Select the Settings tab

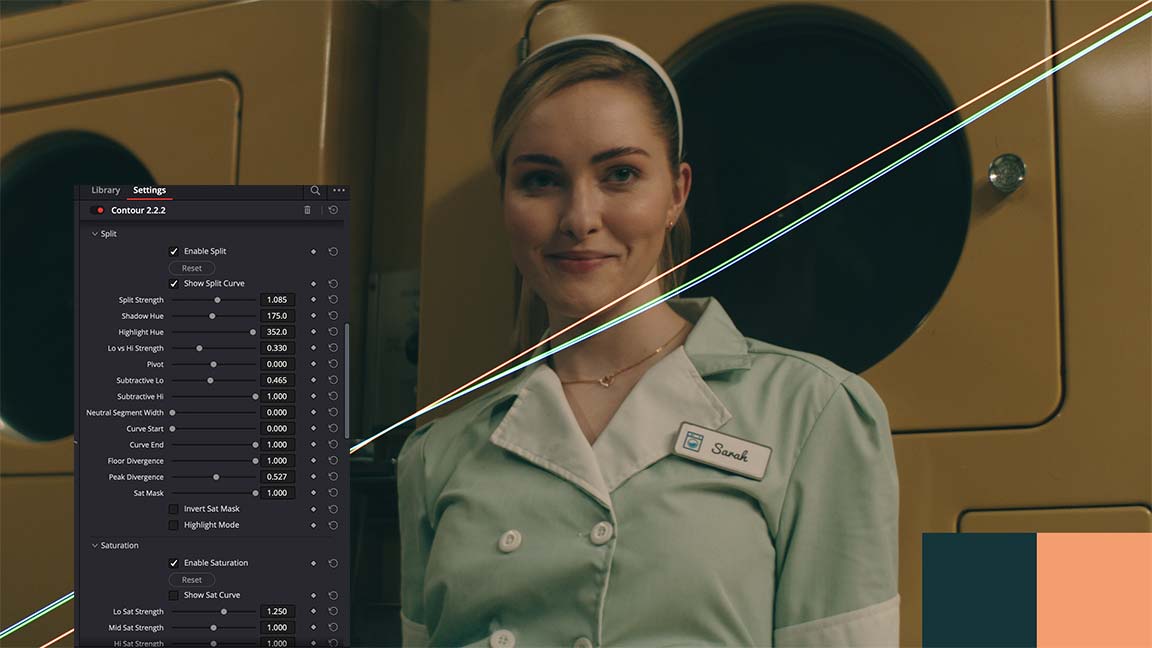149,190
